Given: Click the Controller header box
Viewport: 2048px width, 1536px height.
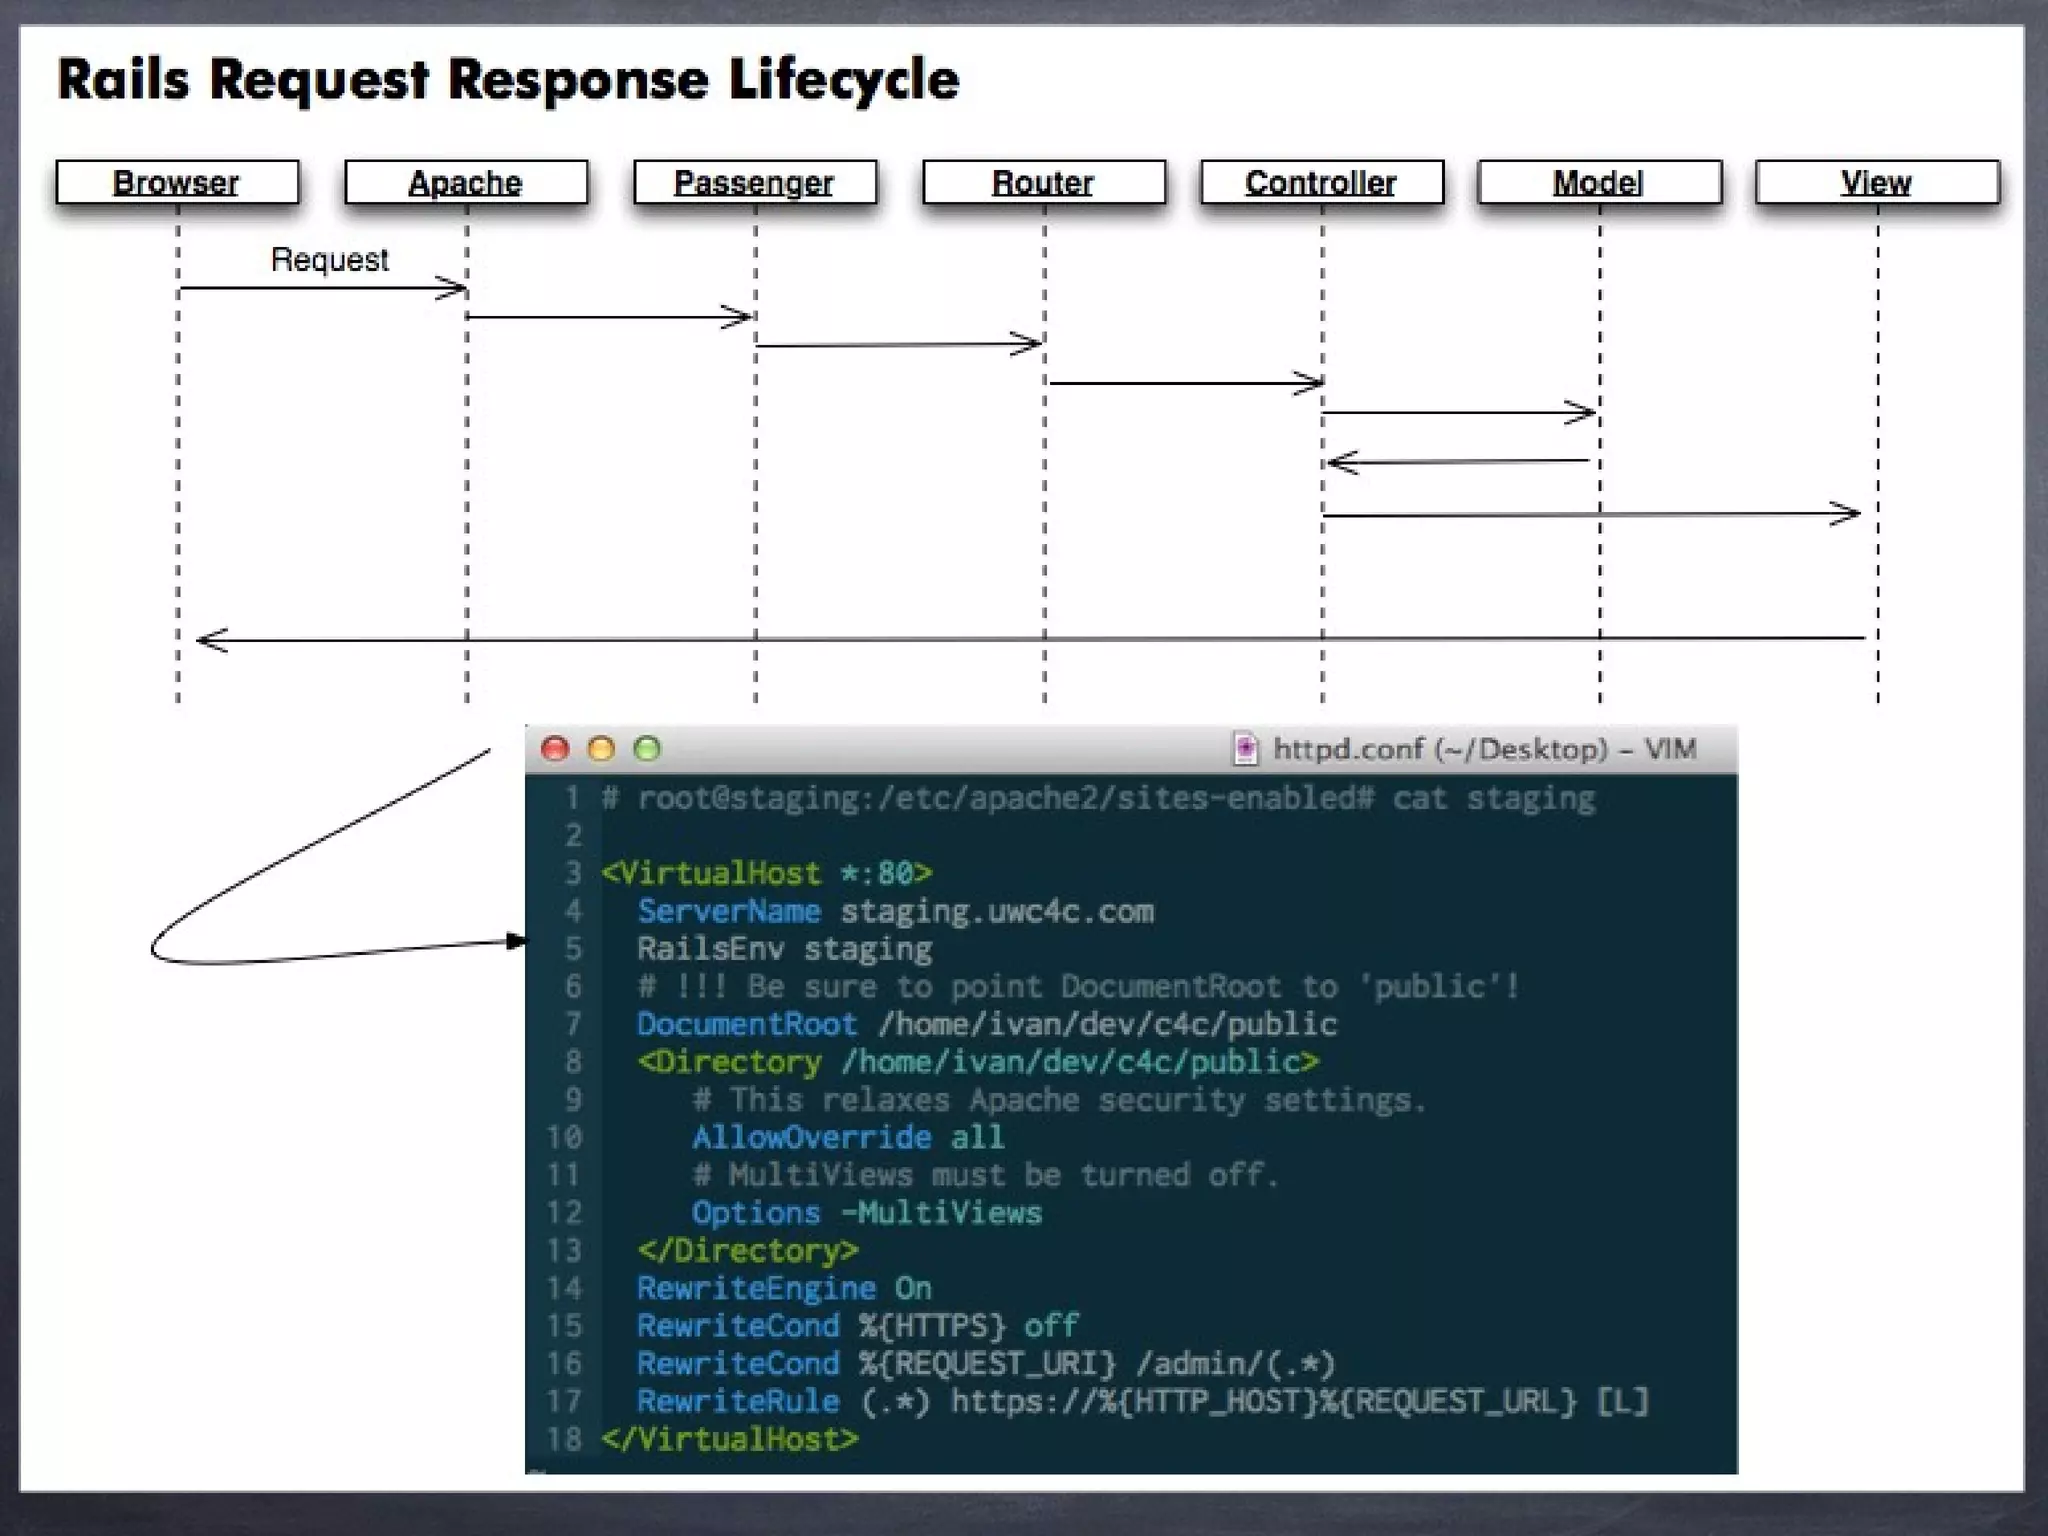Looking at the screenshot, I should 1322,182.
